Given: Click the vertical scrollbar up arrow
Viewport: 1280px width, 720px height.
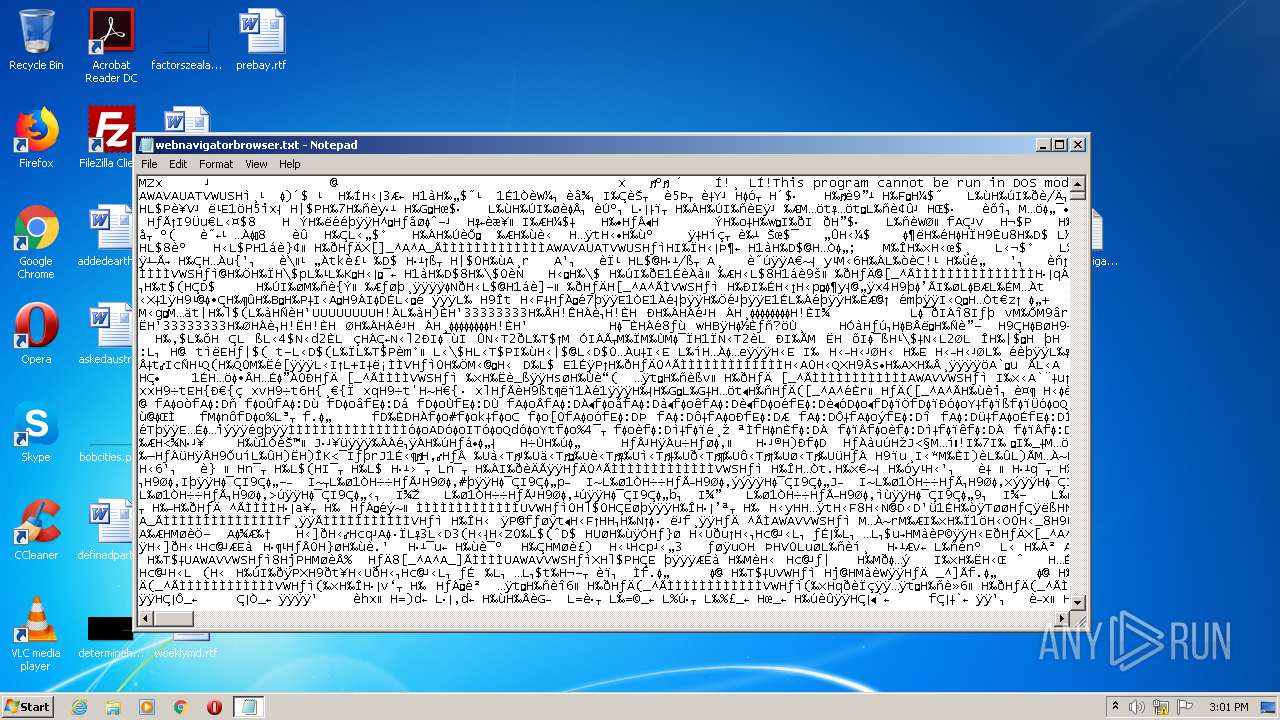Looking at the screenshot, I should click(1077, 185).
